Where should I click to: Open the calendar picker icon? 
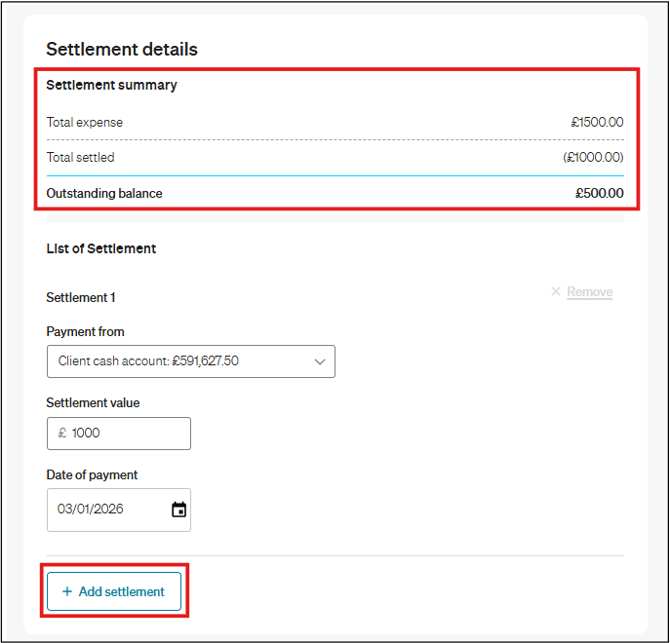tap(179, 510)
